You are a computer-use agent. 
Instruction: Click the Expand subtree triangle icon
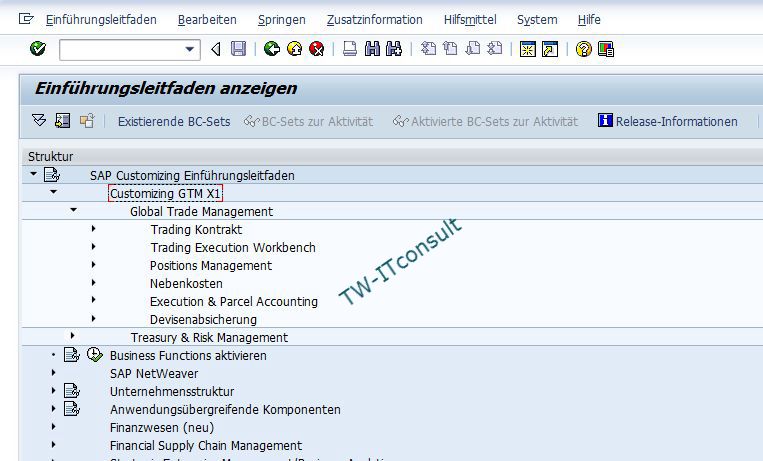[39, 120]
